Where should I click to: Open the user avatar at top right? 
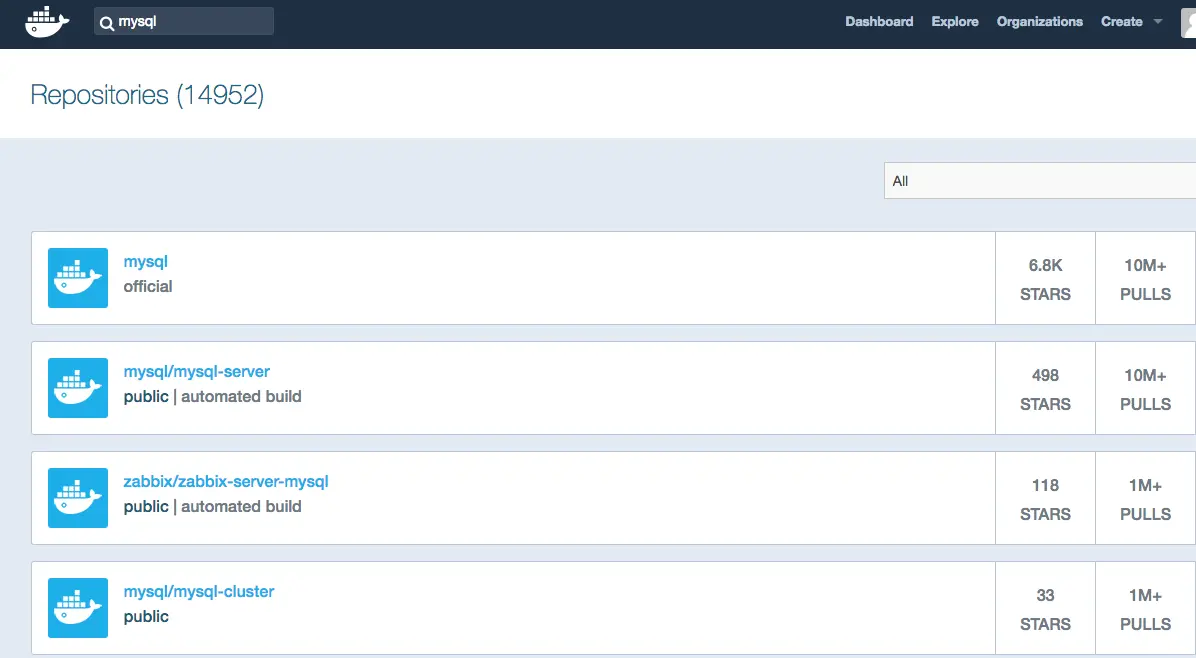(x=1188, y=21)
